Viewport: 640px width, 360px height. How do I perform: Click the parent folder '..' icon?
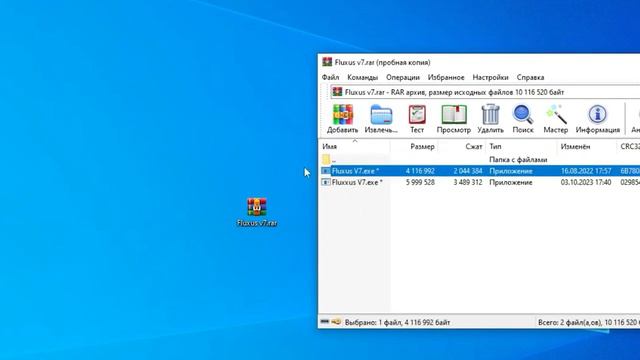326,159
